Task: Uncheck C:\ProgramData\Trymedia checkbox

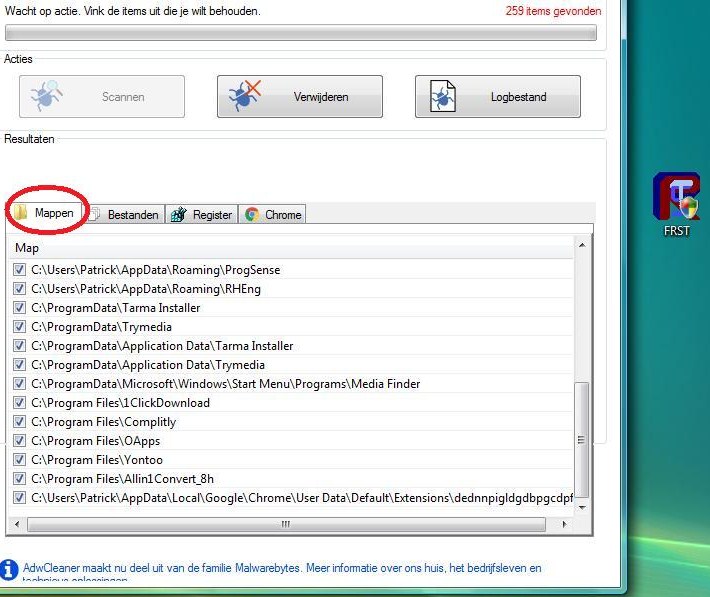Action: coord(19,327)
